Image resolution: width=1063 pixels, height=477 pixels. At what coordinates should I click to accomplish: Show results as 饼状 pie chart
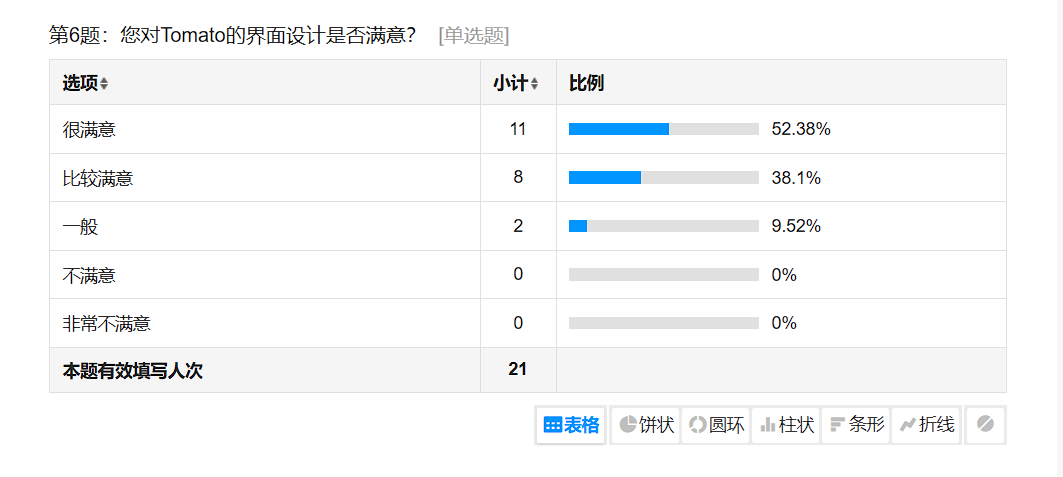(646, 425)
